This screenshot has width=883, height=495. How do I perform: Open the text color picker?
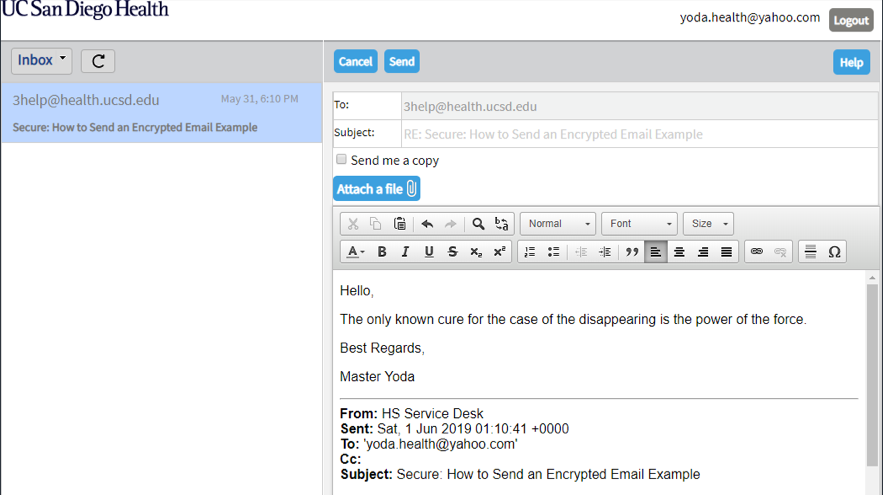point(354,252)
